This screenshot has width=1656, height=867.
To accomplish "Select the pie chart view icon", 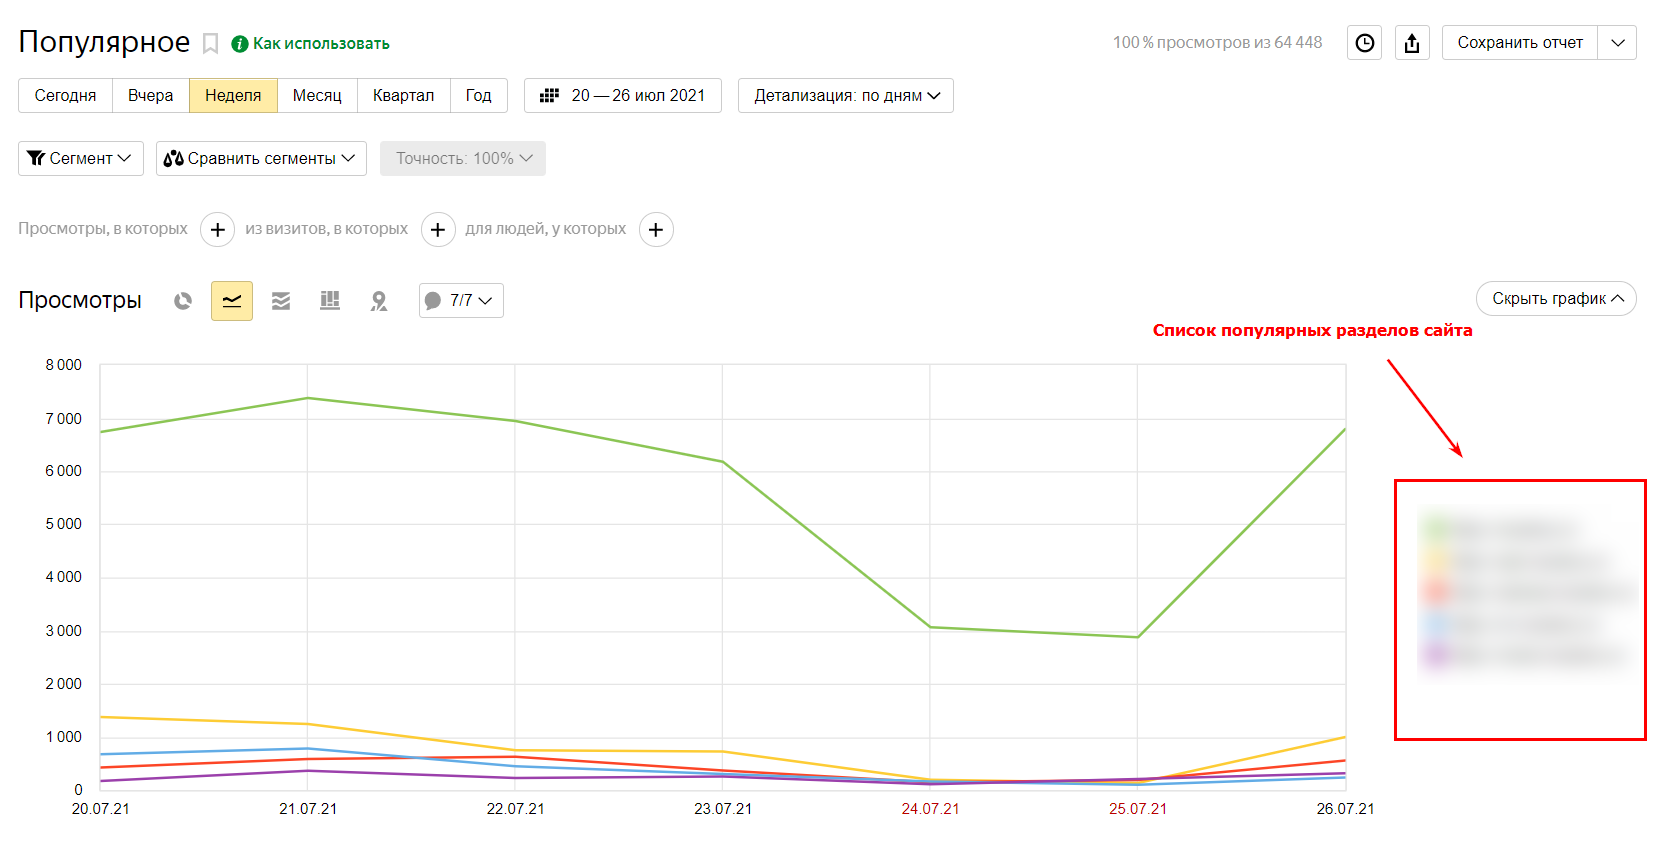I will pos(183,301).
